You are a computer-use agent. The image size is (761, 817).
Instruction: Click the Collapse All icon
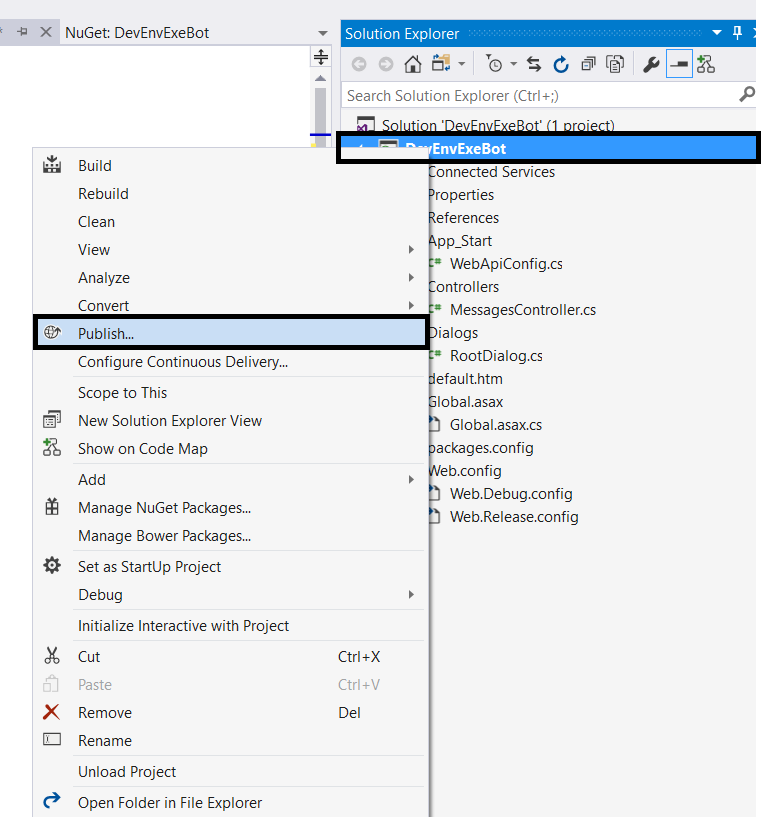588,64
